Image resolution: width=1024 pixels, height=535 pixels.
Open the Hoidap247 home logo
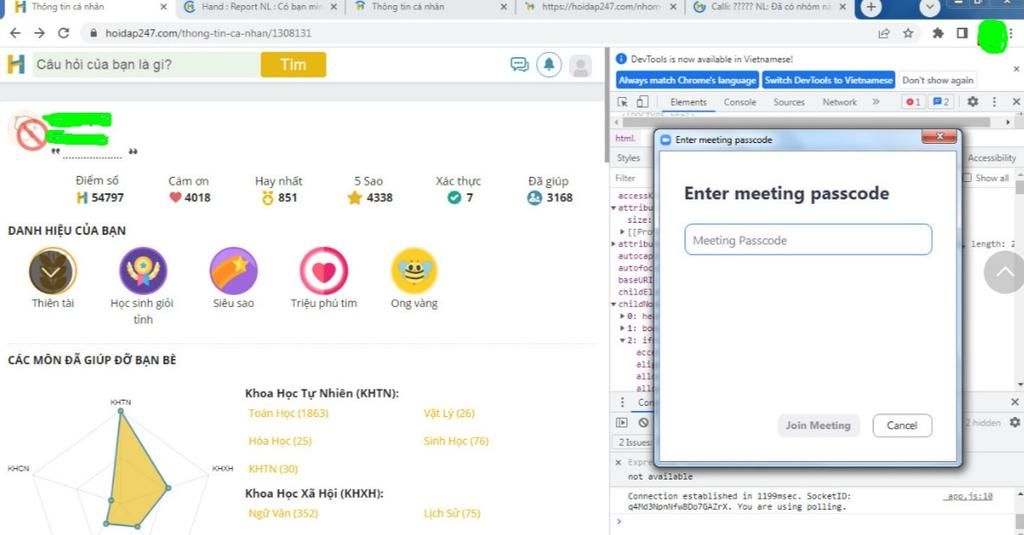pyautogui.click(x=16, y=64)
